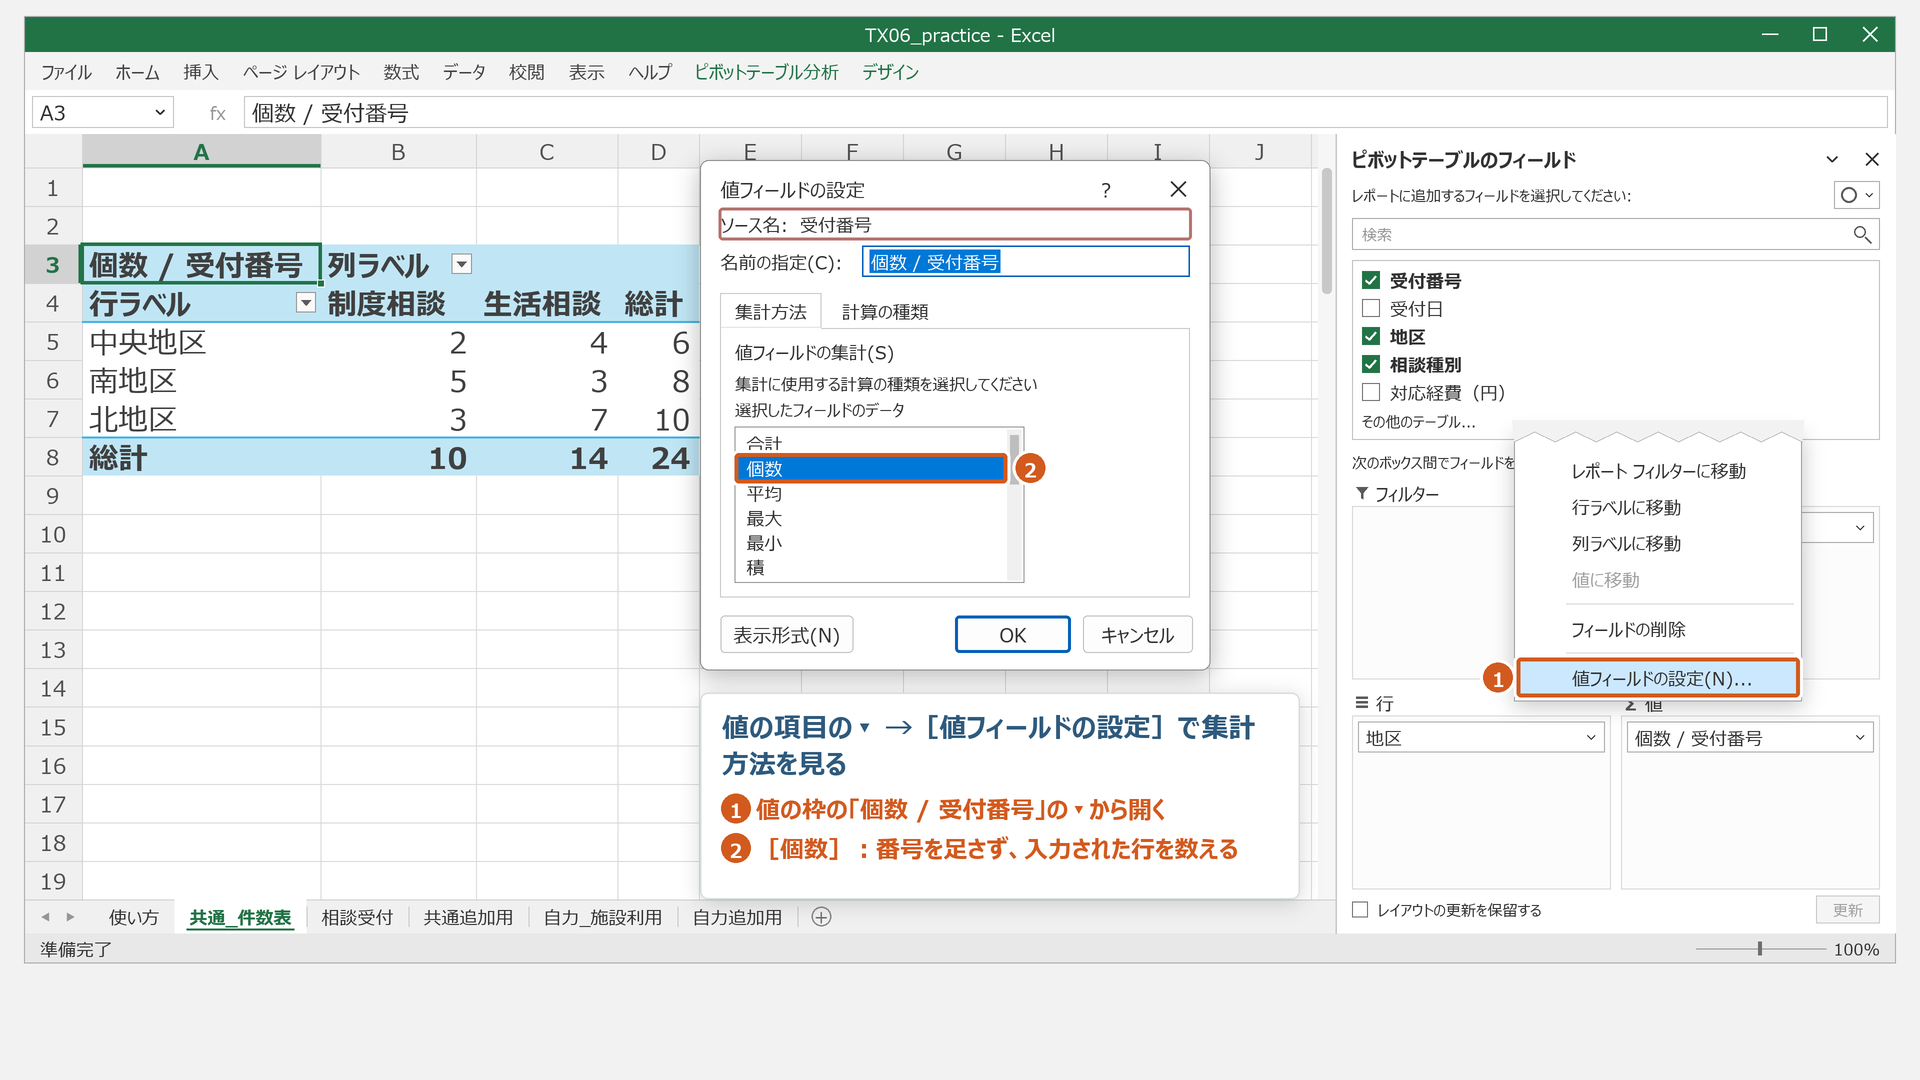This screenshot has width=1920, height=1080.
Task: Click the 名前の指定 input field
Action: coord(1026,262)
